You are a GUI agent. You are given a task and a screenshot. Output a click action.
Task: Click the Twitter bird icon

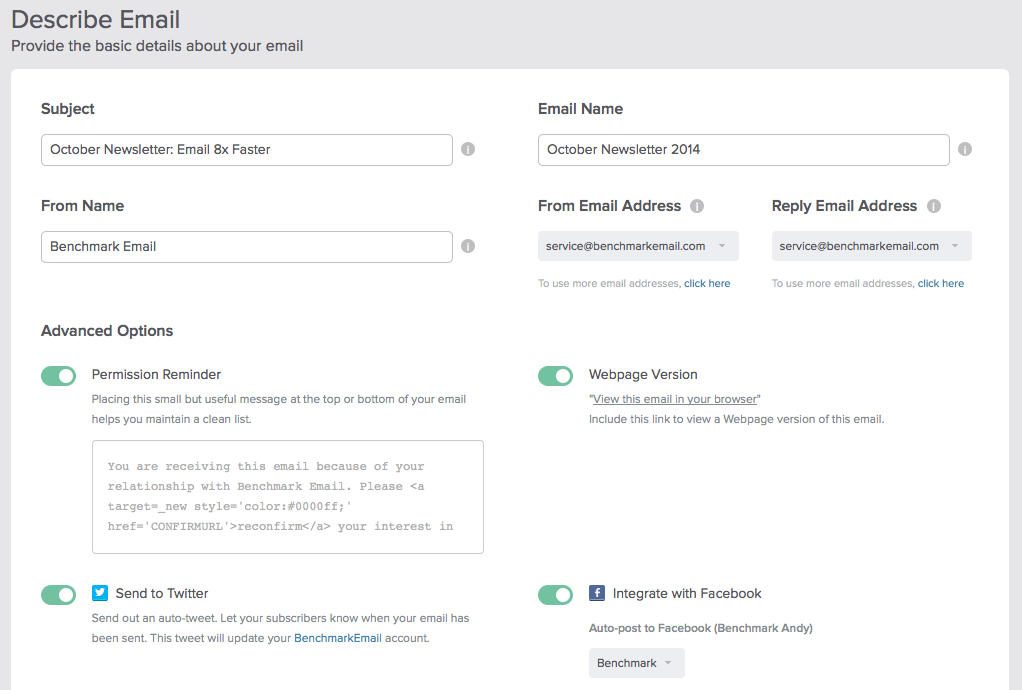pyautogui.click(x=100, y=593)
